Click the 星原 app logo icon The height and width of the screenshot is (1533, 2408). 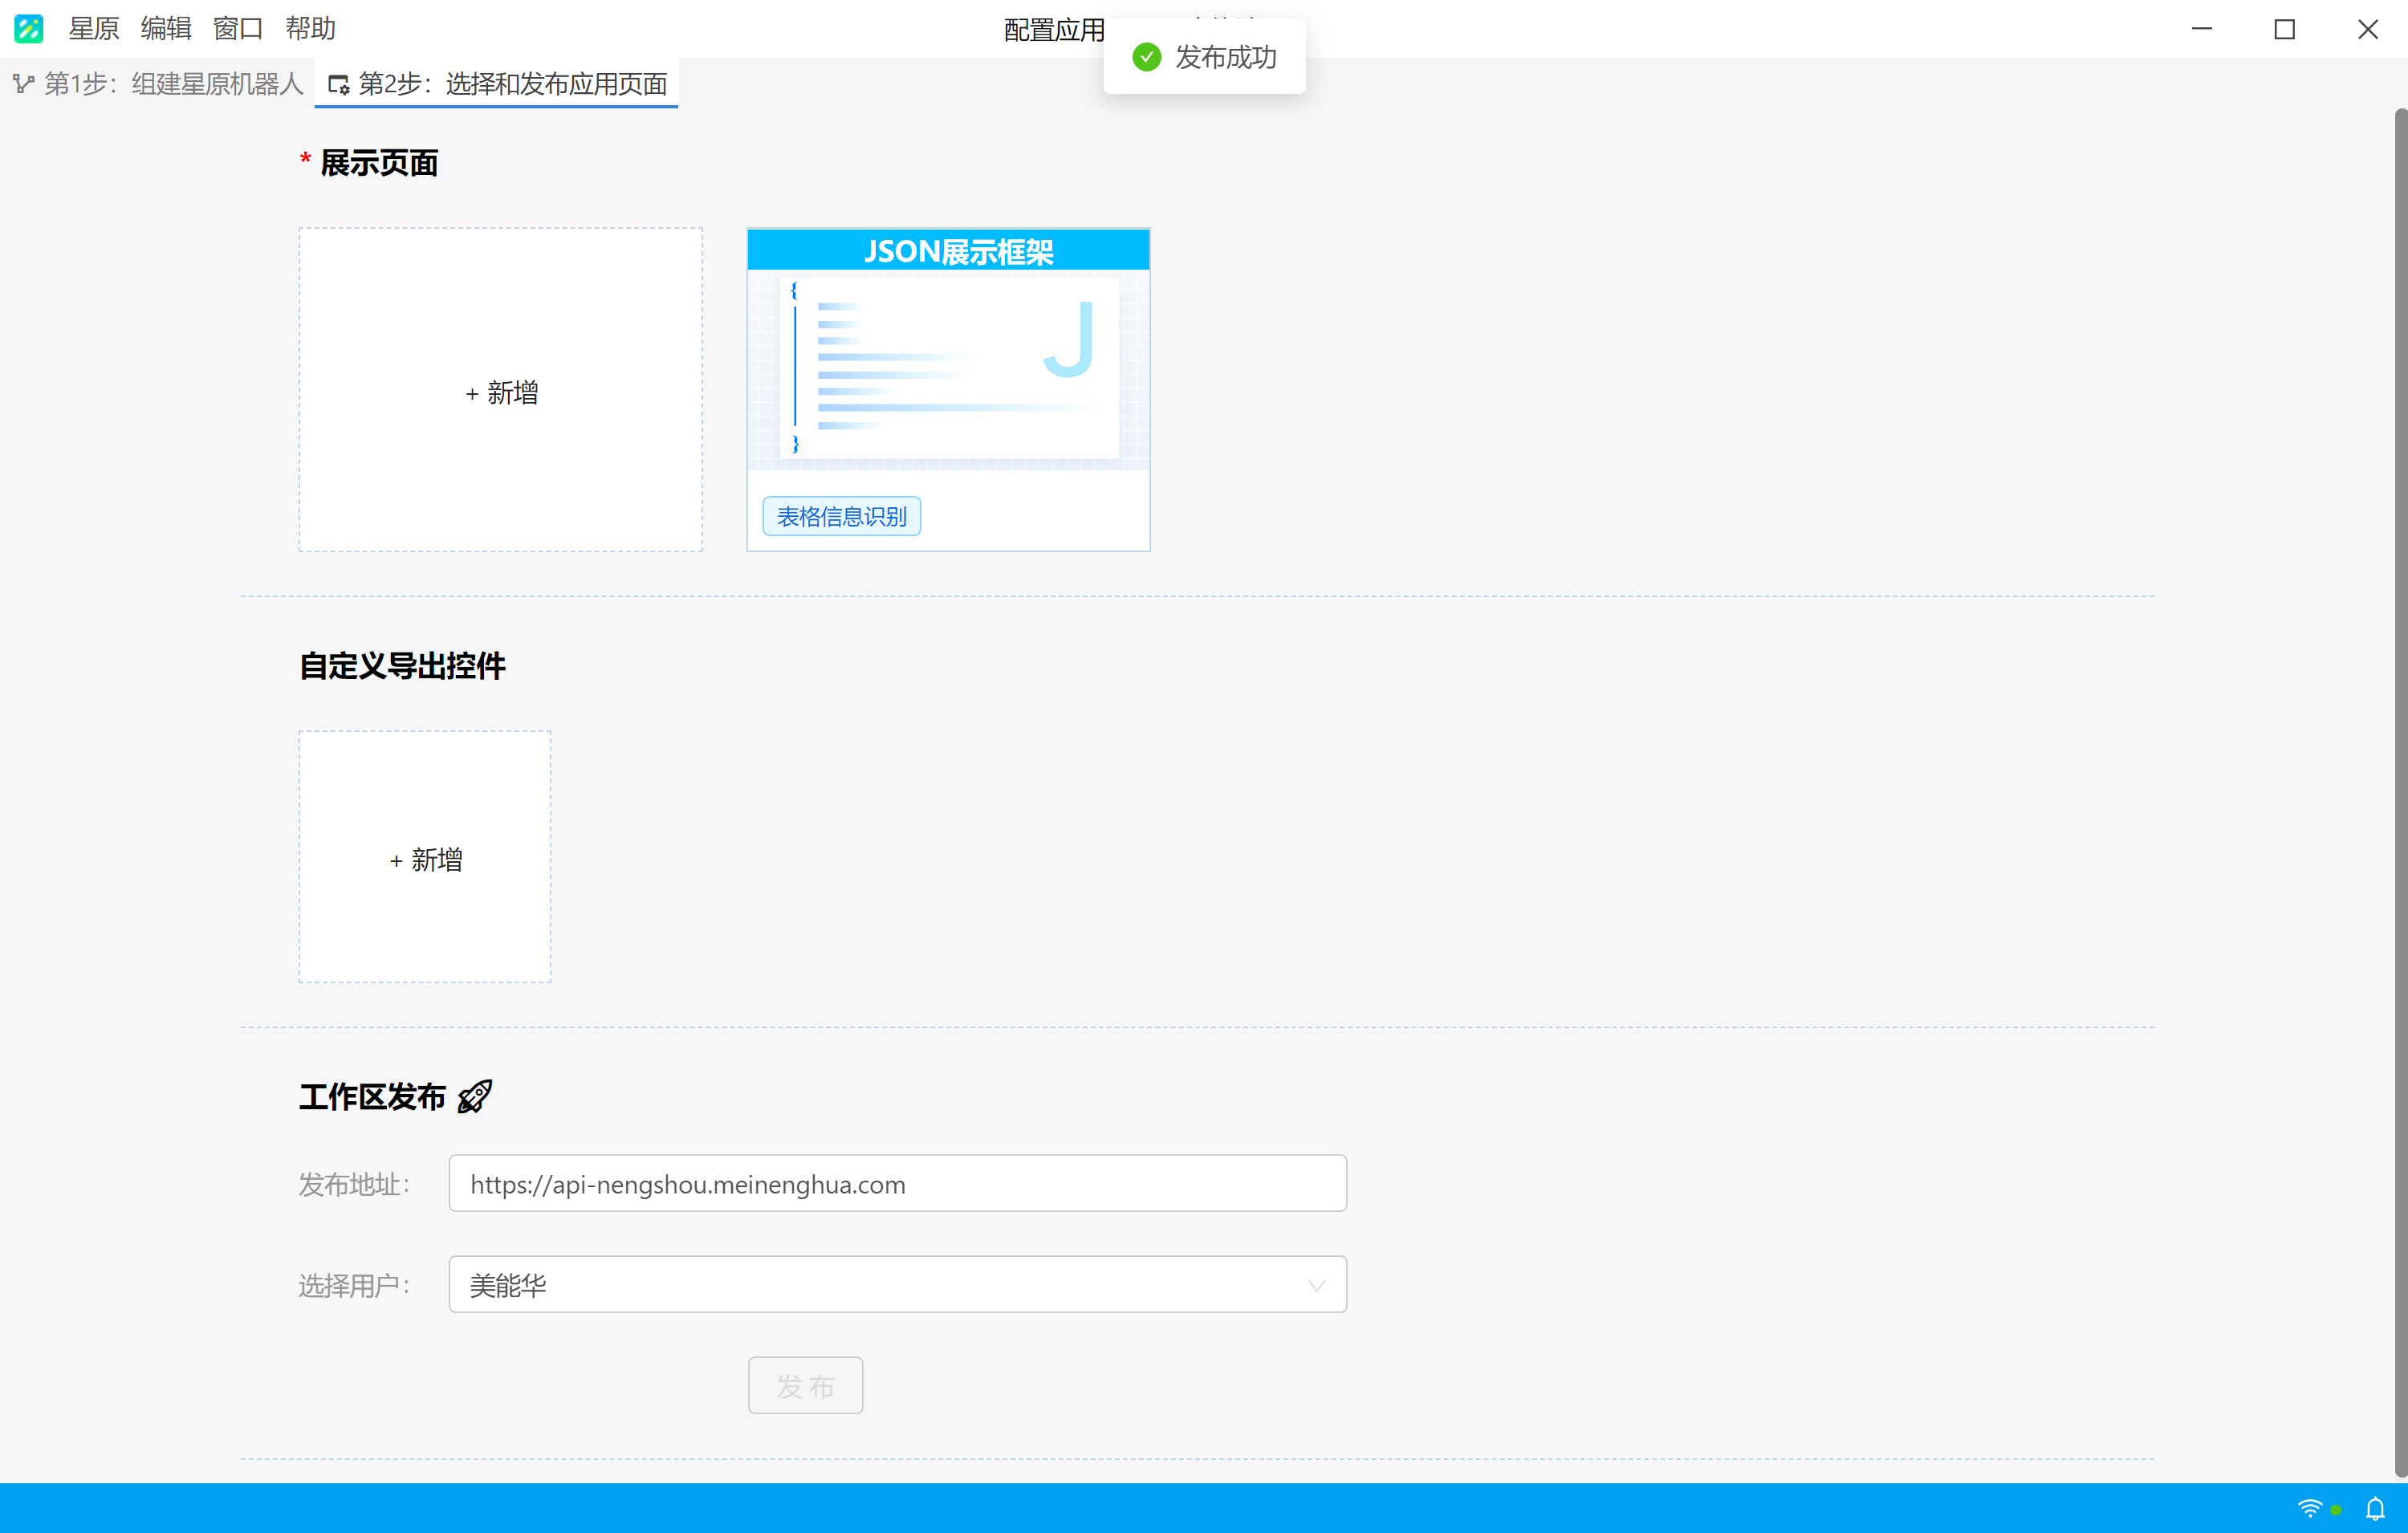coord(28,29)
